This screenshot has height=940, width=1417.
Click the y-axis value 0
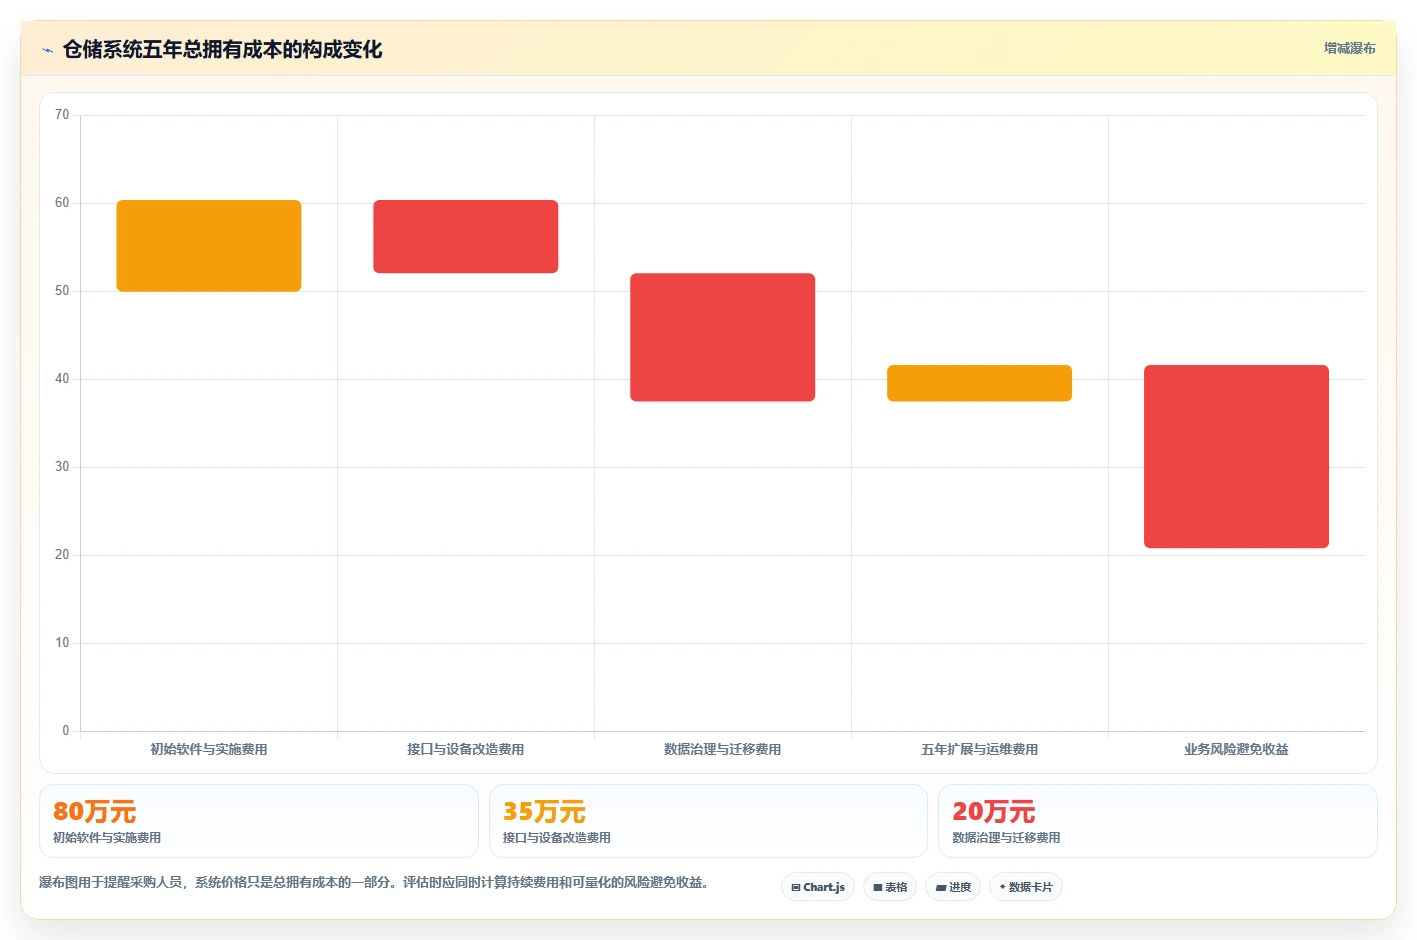coord(66,731)
